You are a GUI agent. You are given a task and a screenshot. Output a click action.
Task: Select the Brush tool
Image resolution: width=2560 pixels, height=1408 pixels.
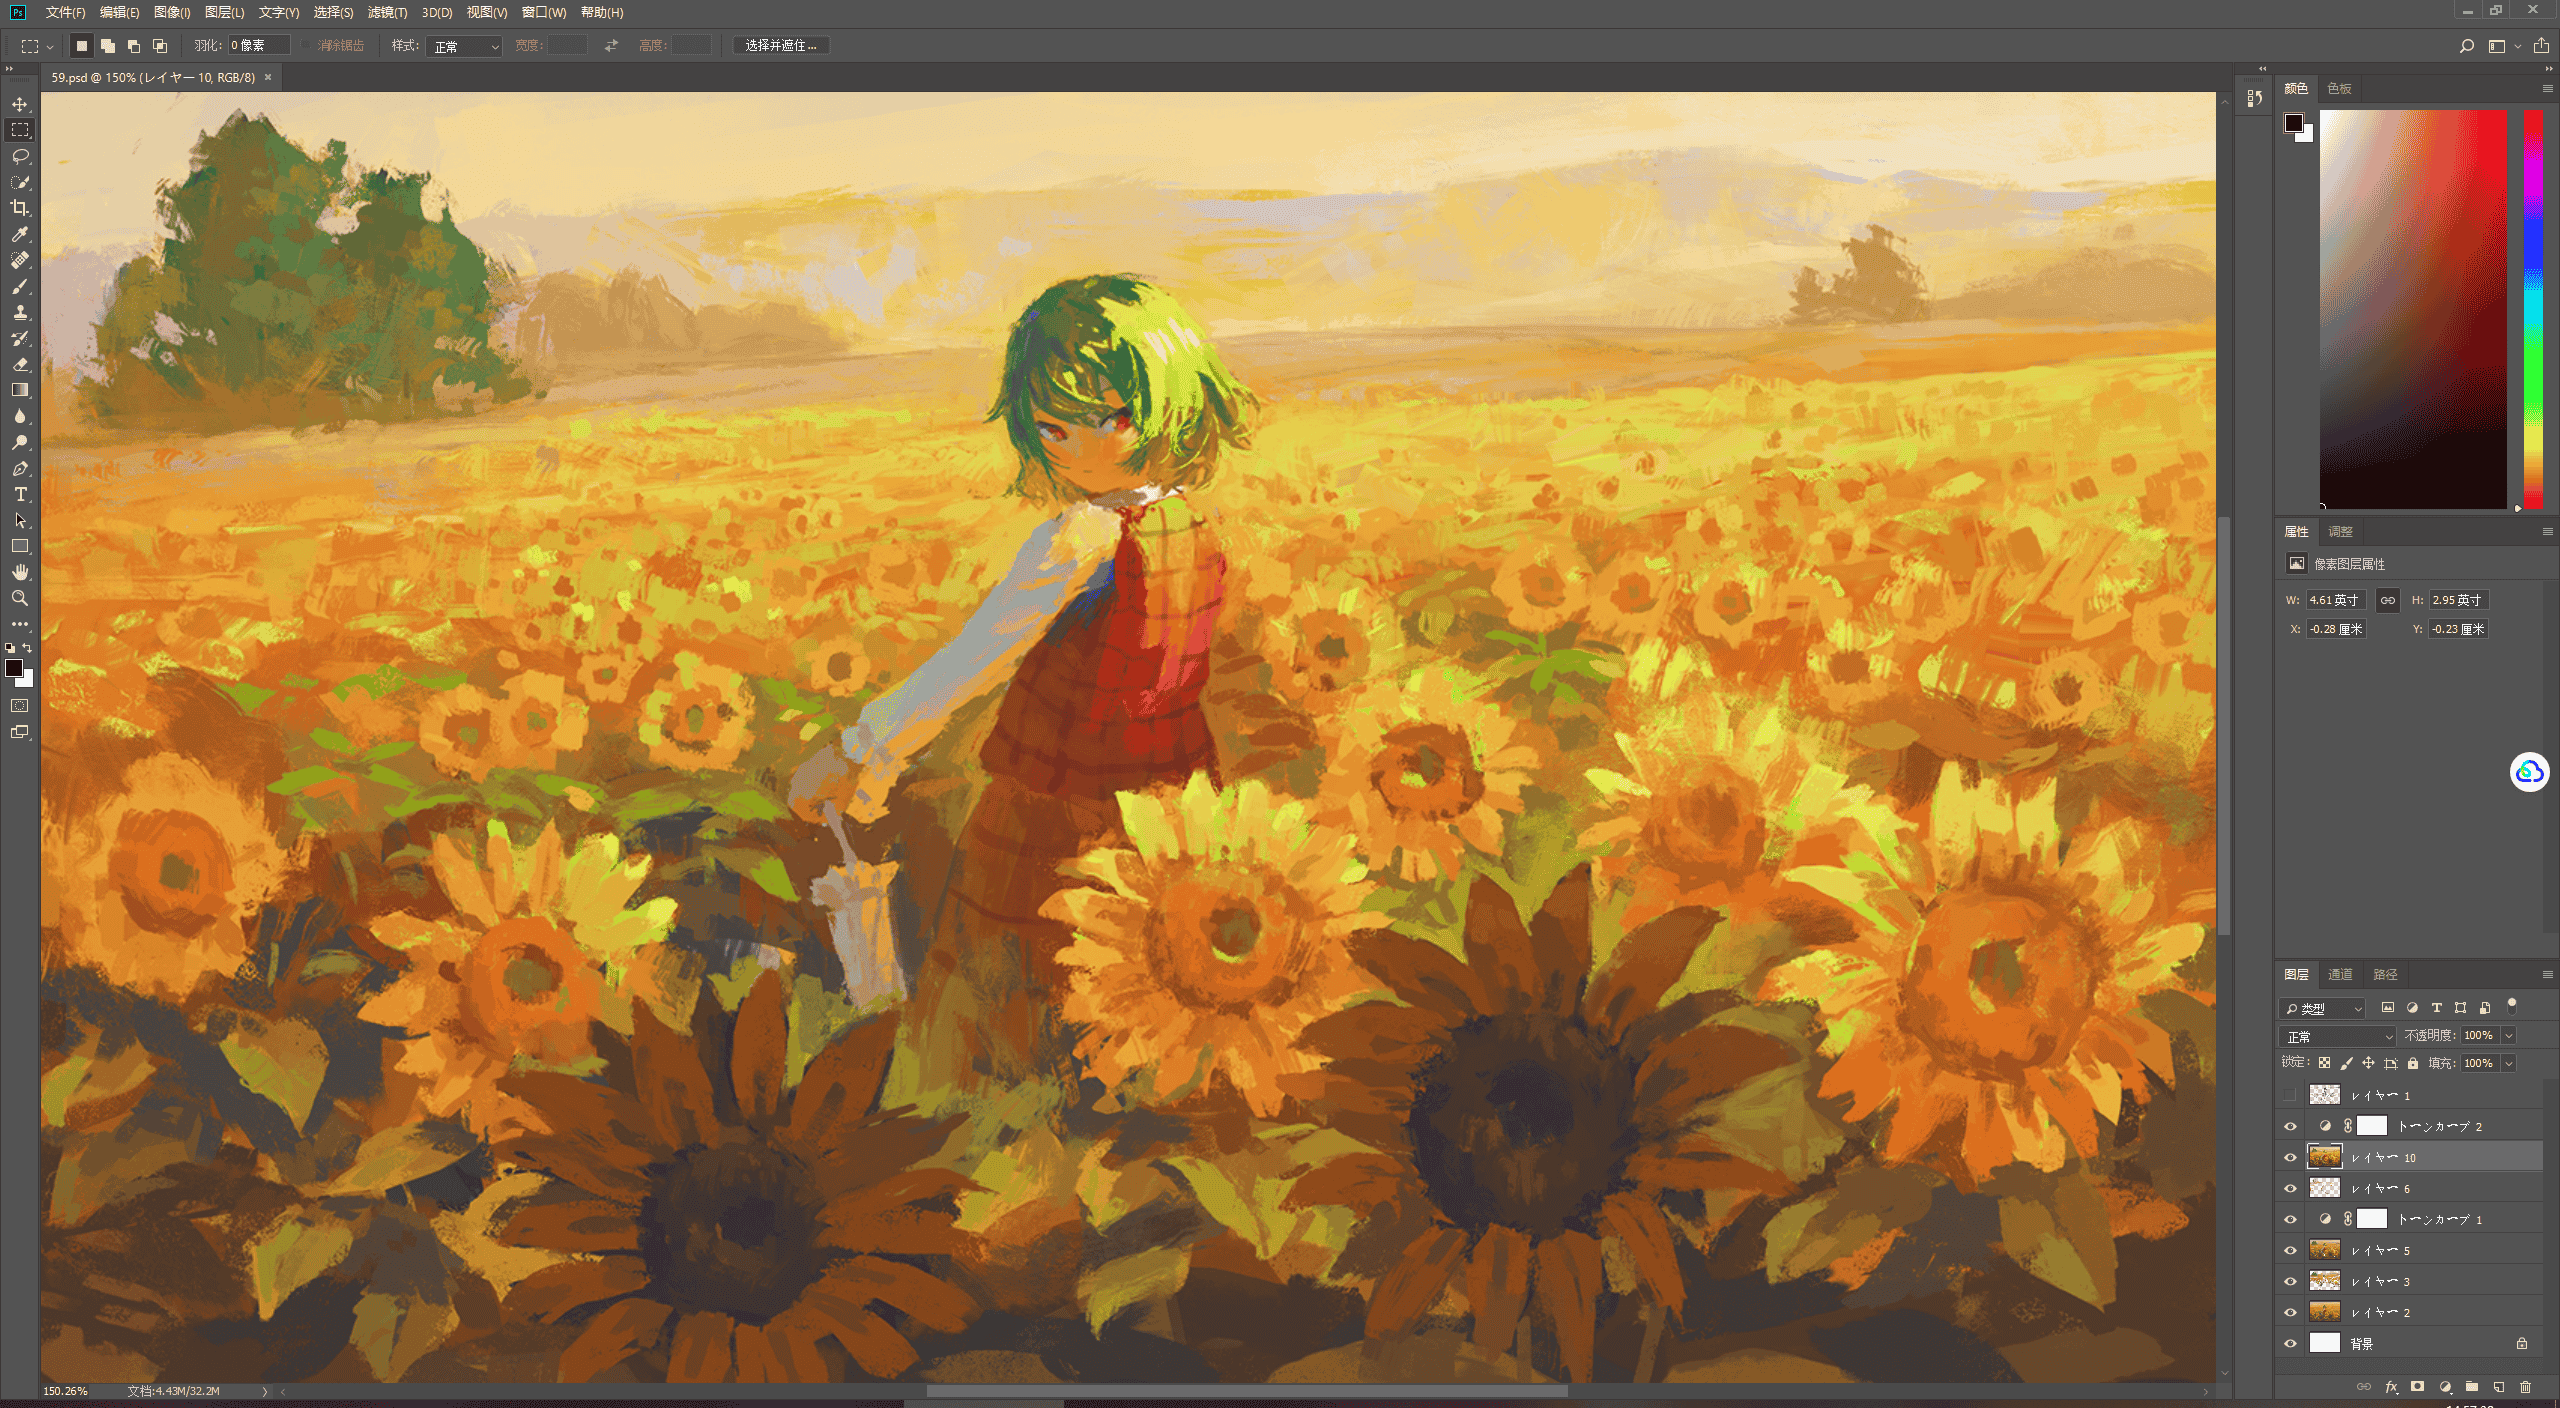20,286
